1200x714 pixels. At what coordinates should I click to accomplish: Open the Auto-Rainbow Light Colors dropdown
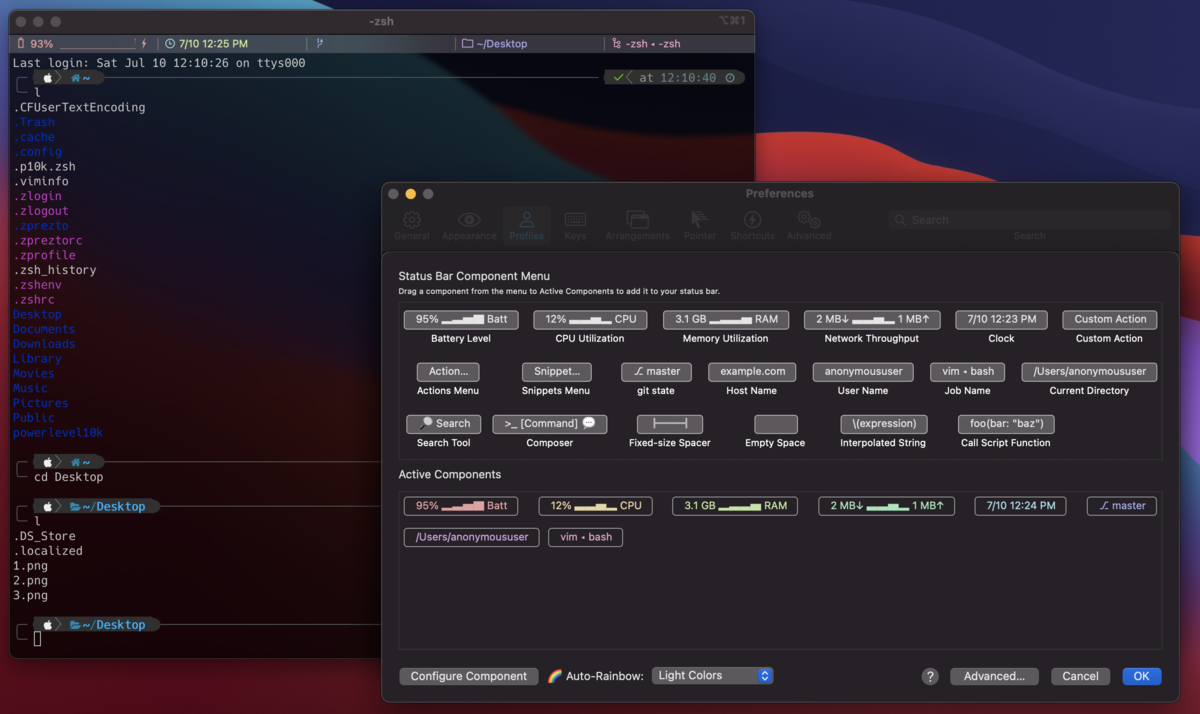(x=712, y=676)
